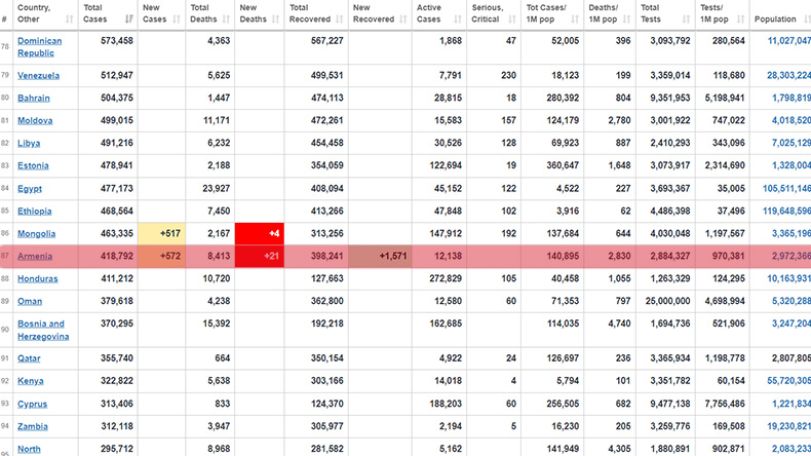The width and height of the screenshot is (811, 456).
Task: Click Cyprus tests per million 7,756,486
Action: tap(725, 403)
